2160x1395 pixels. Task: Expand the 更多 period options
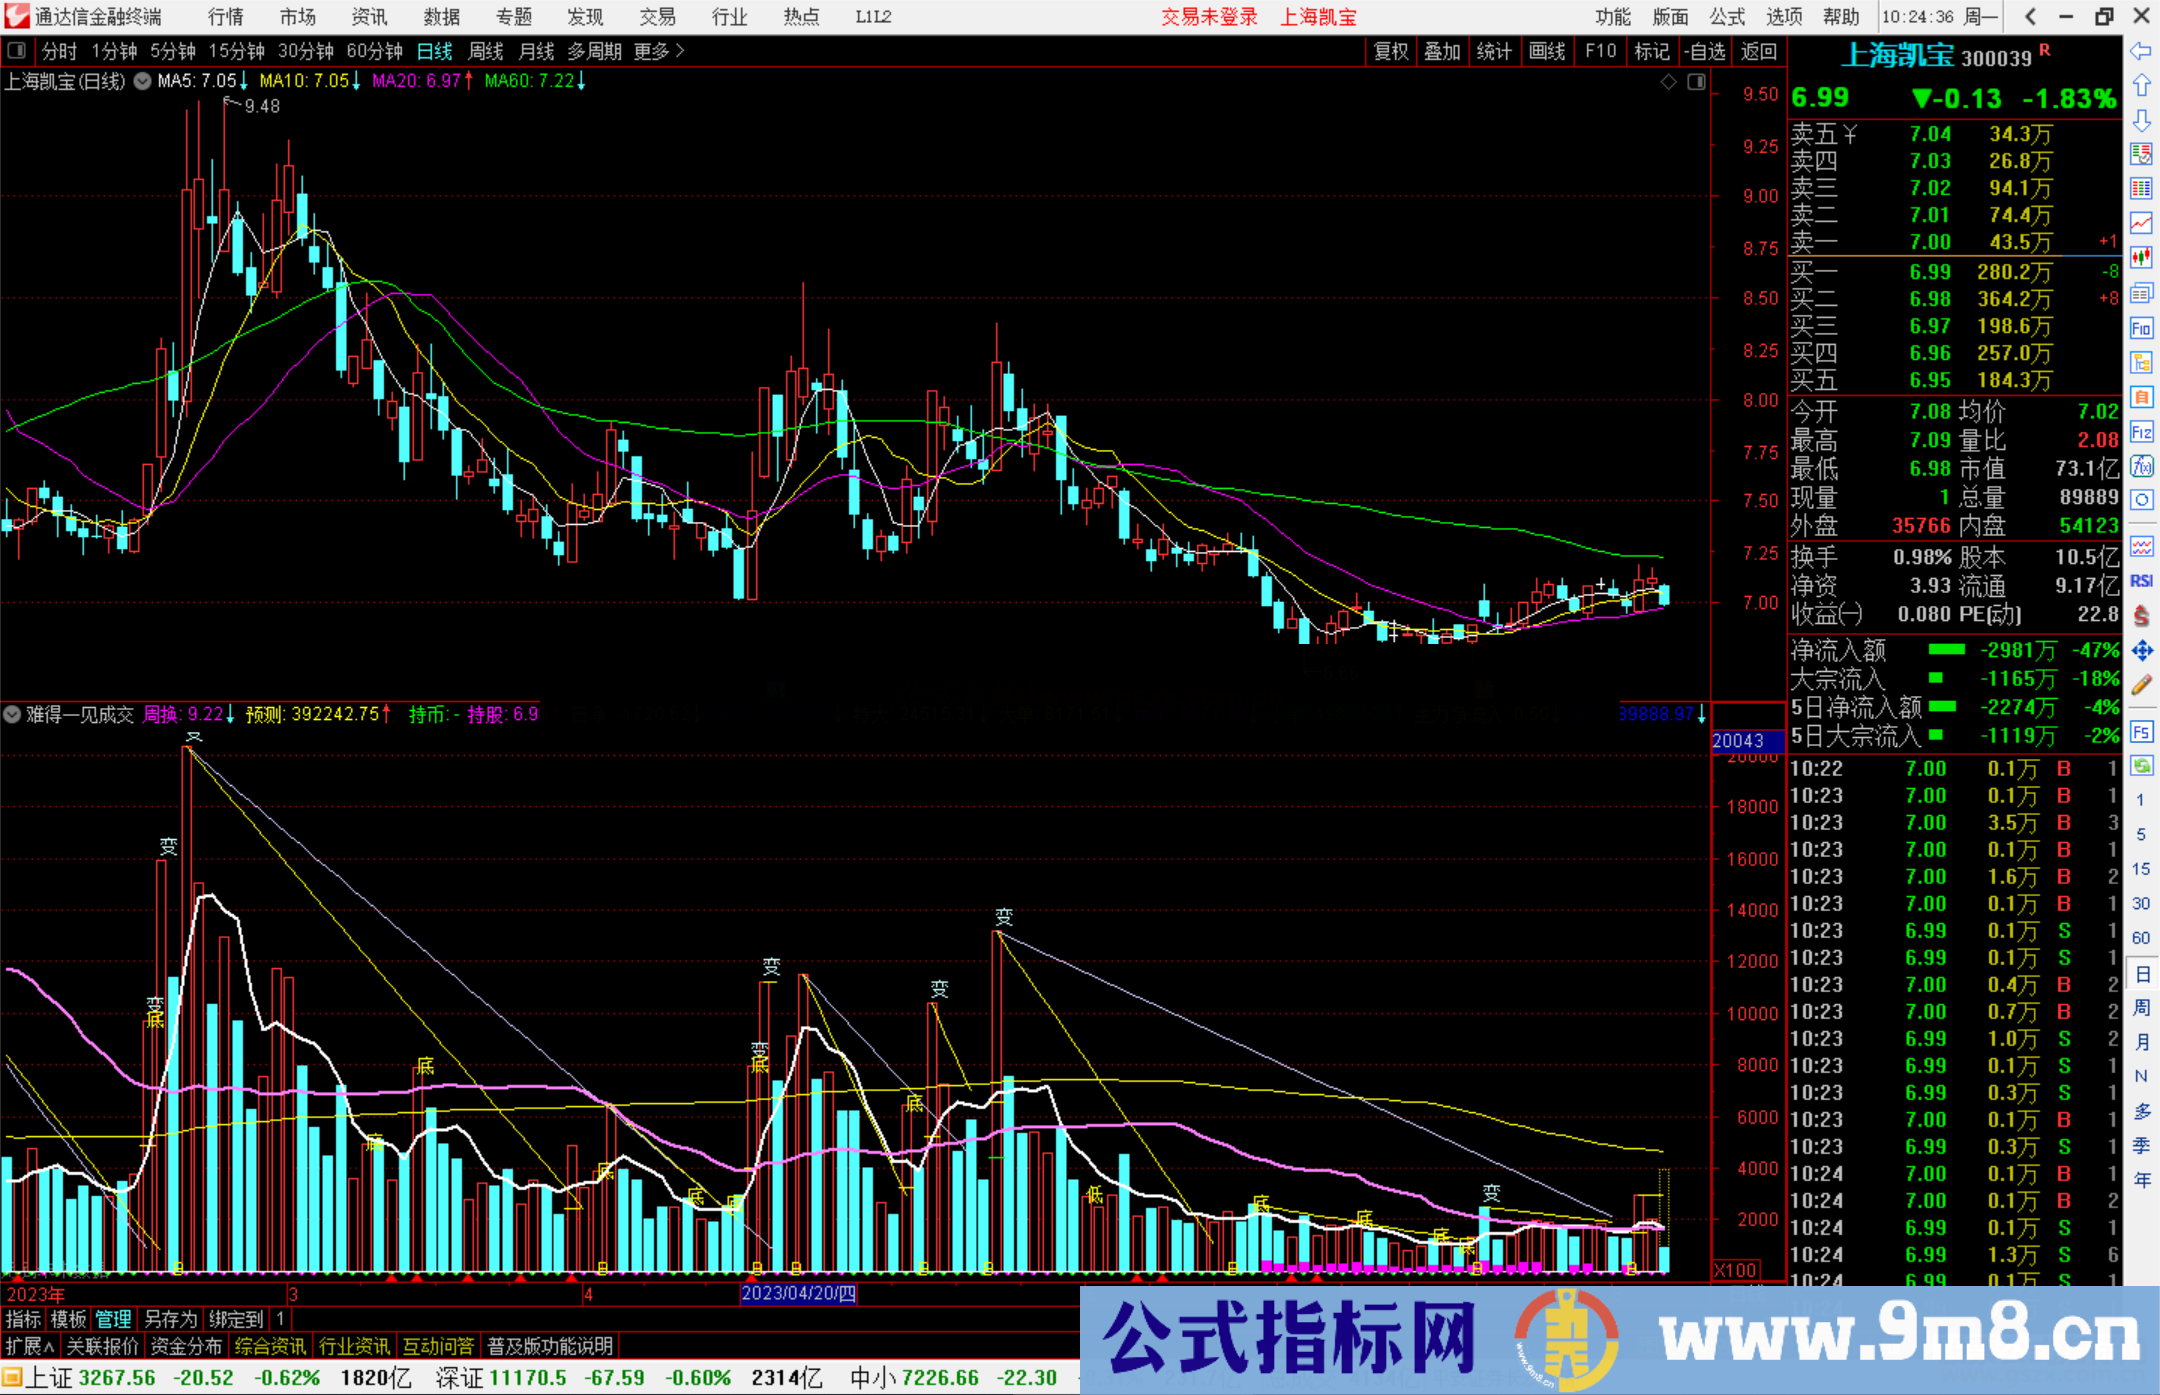click(x=659, y=51)
